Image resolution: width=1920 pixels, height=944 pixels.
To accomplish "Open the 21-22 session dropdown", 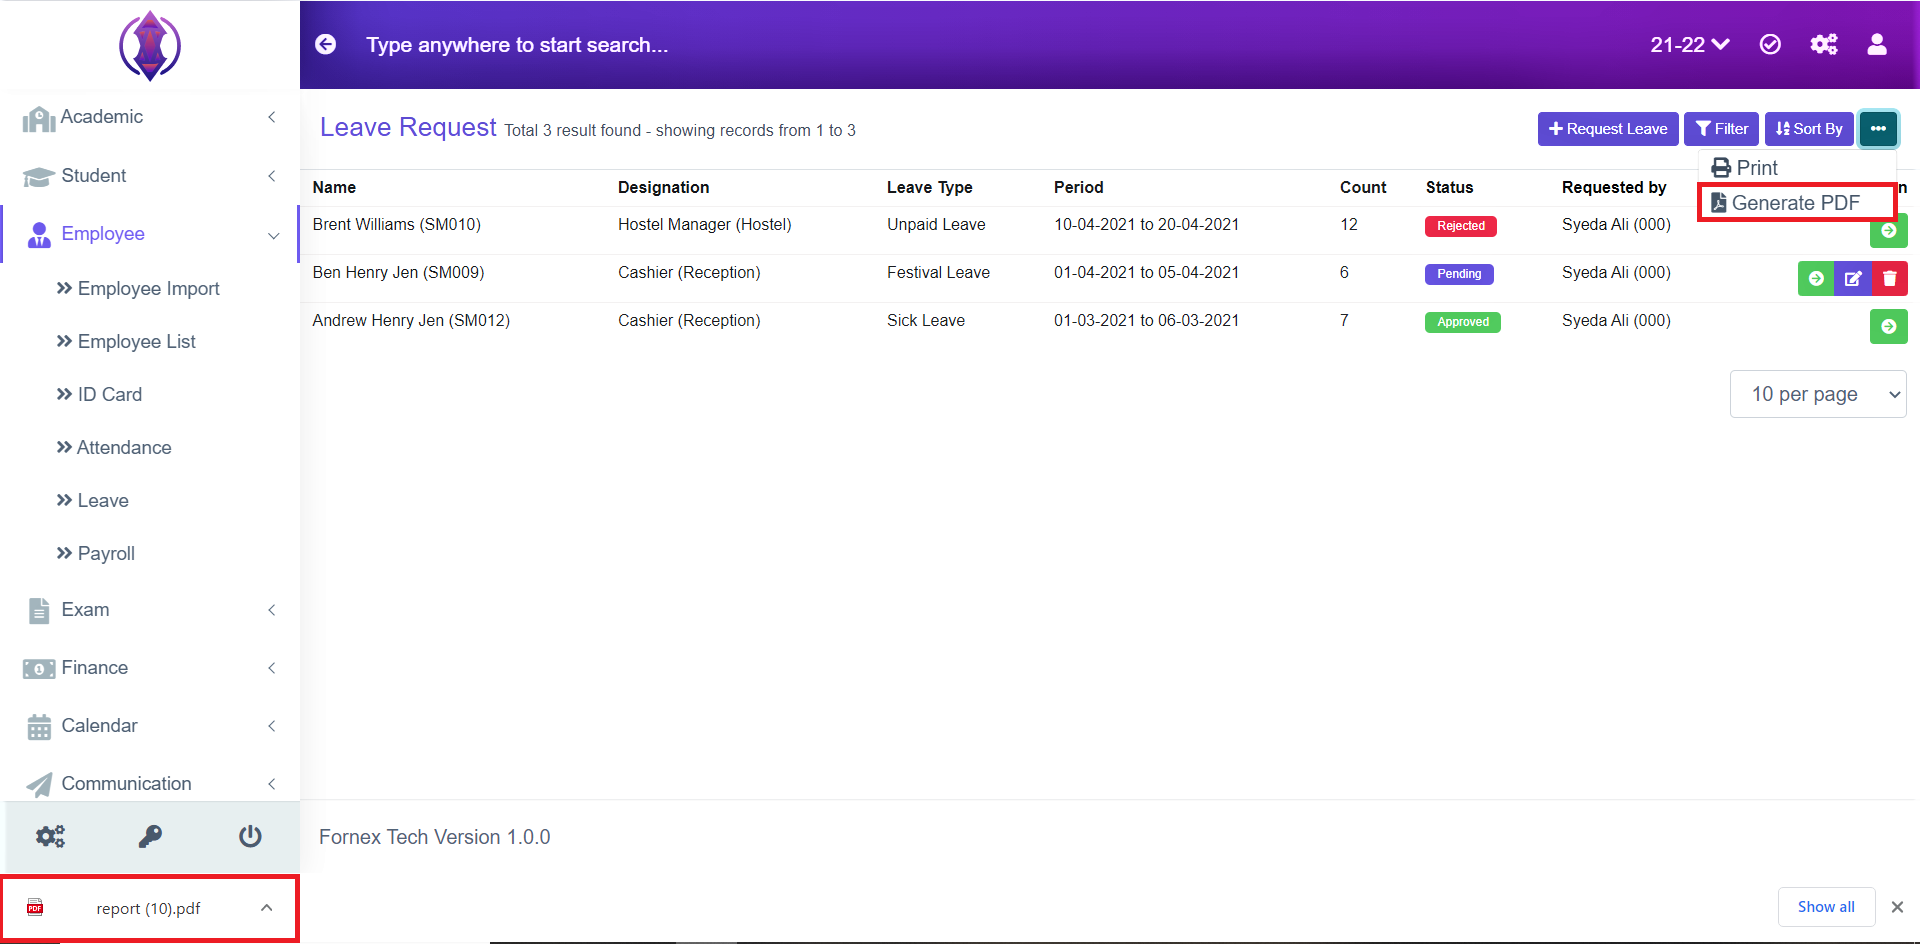I will [x=1689, y=44].
